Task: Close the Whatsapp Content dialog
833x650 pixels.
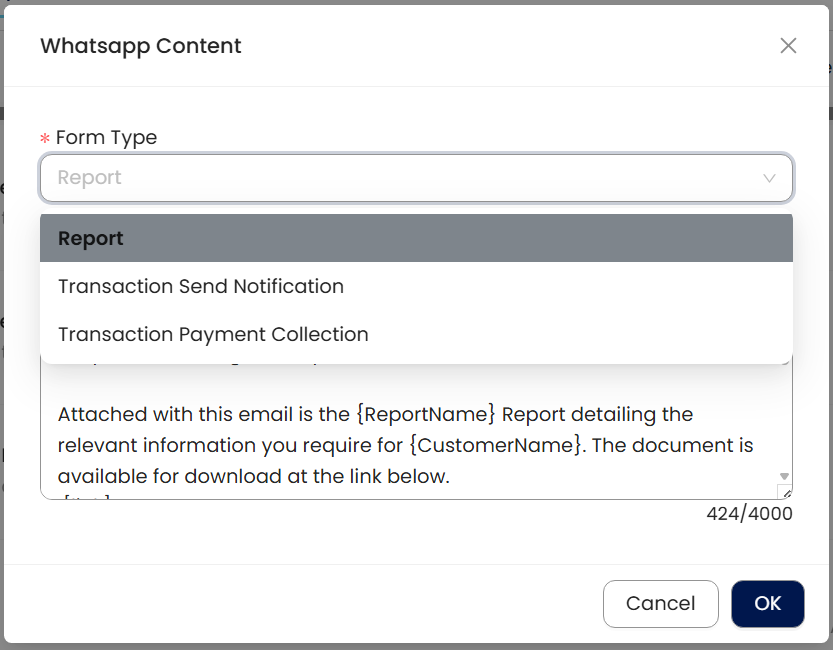Action: pyautogui.click(x=788, y=46)
